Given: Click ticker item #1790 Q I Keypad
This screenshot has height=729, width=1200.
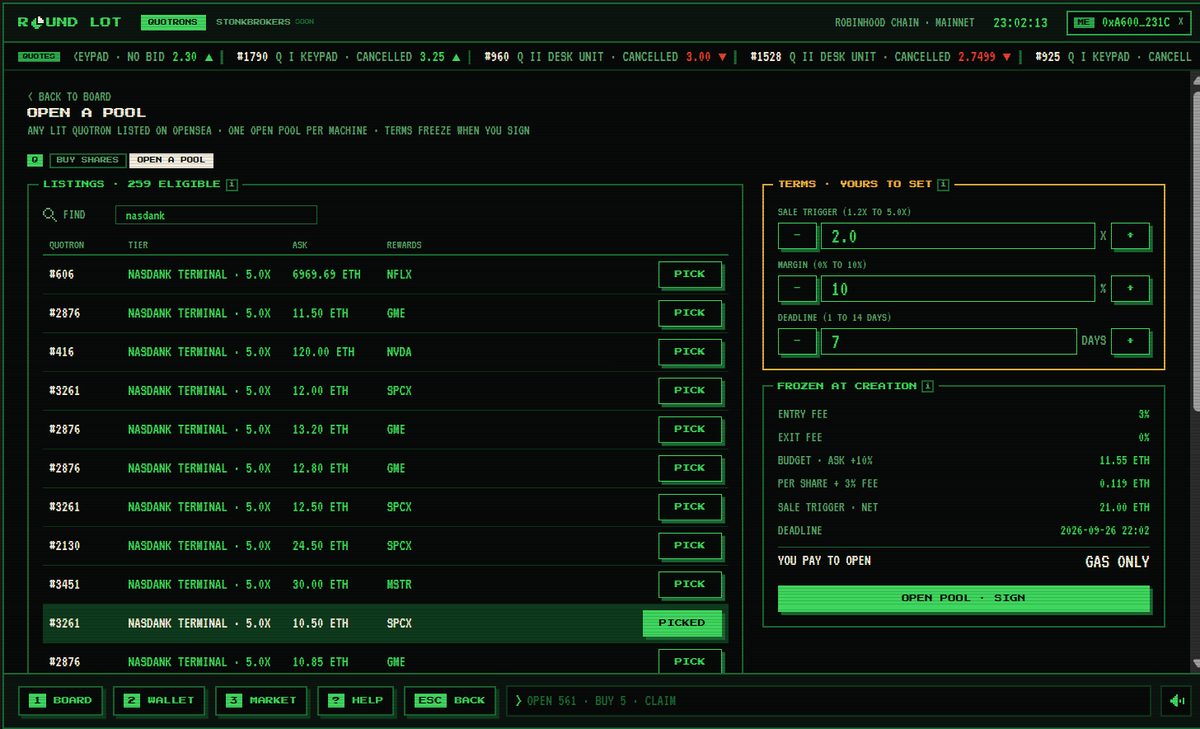Looking at the screenshot, I should (x=349, y=57).
